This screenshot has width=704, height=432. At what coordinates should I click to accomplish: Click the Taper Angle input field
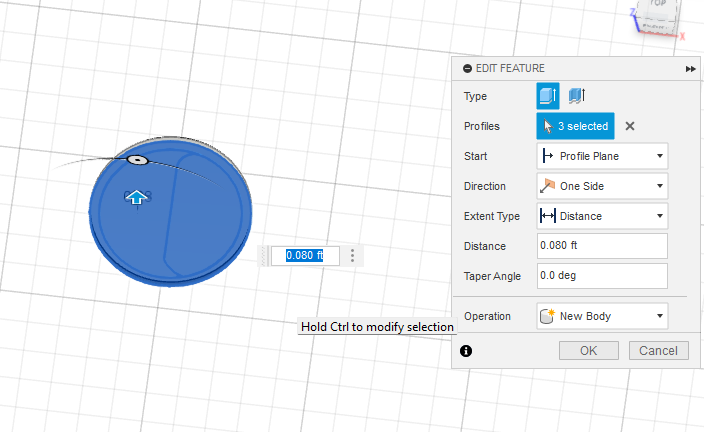pyautogui.click(x=602, y=276)
